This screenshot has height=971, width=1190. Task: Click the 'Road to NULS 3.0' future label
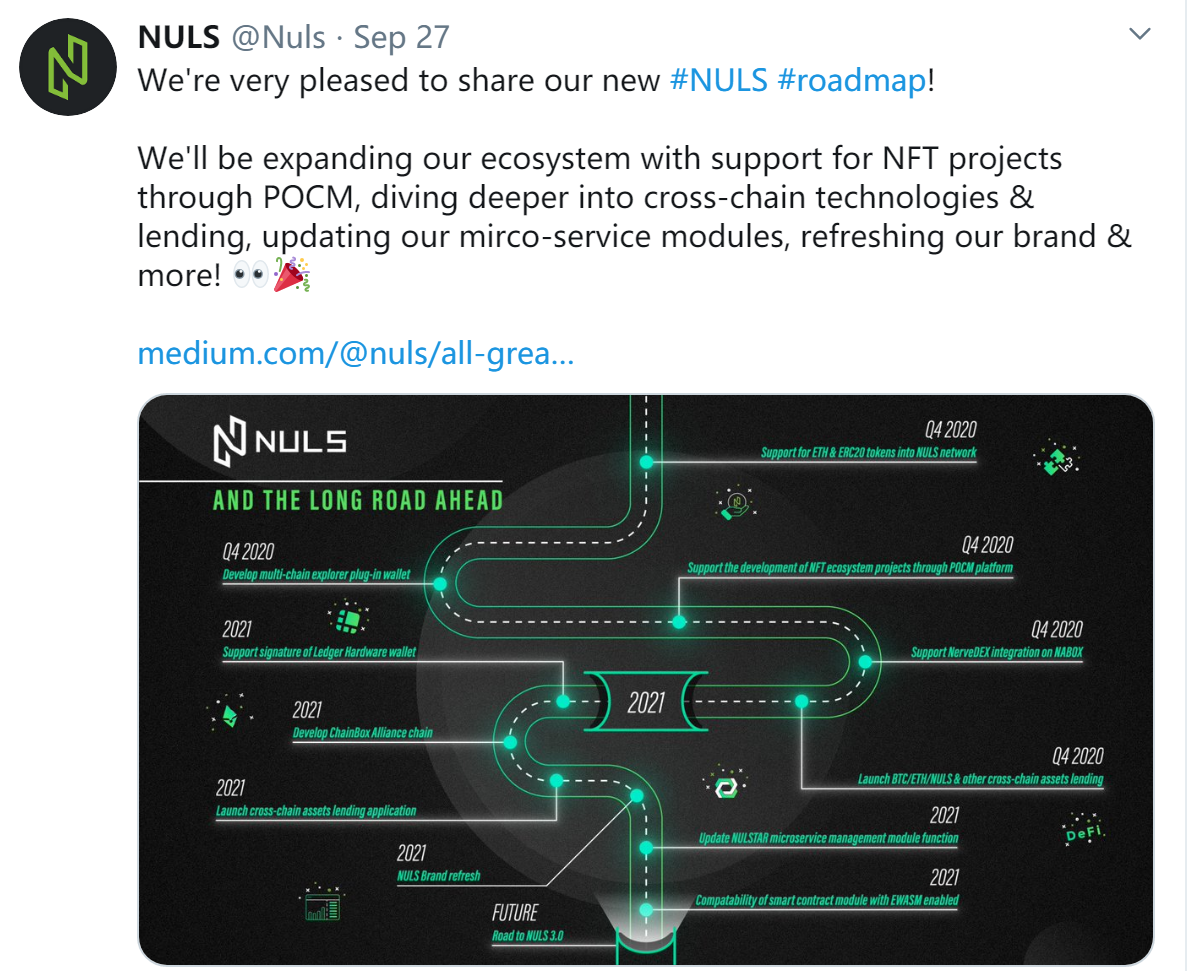[527, 935]
